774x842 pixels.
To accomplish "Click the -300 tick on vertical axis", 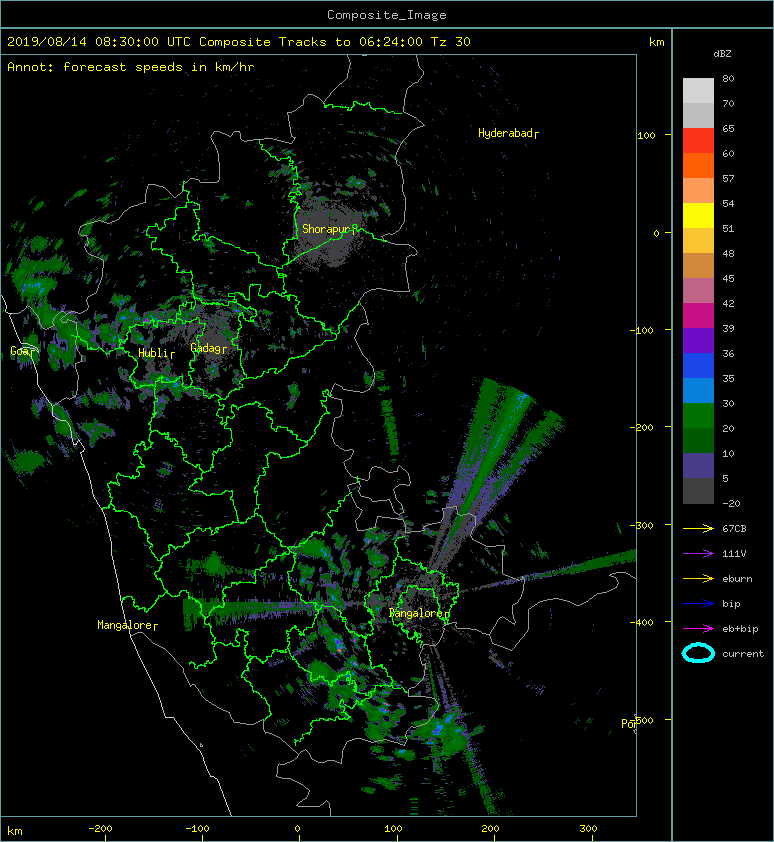I will tap(643, 525).
